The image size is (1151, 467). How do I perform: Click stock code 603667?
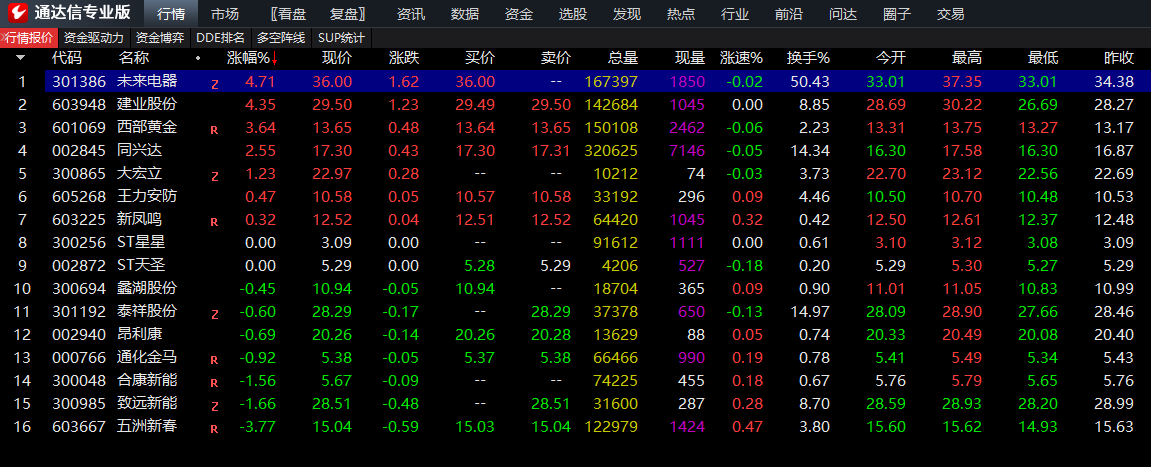(79, 426)
